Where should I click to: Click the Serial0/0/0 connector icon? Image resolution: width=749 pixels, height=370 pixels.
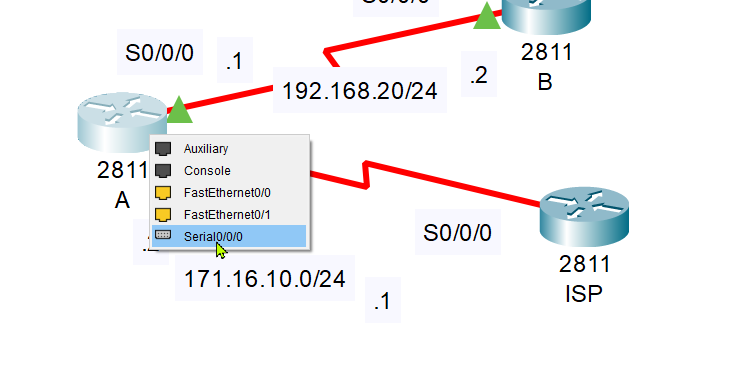(x=163, y=235)
